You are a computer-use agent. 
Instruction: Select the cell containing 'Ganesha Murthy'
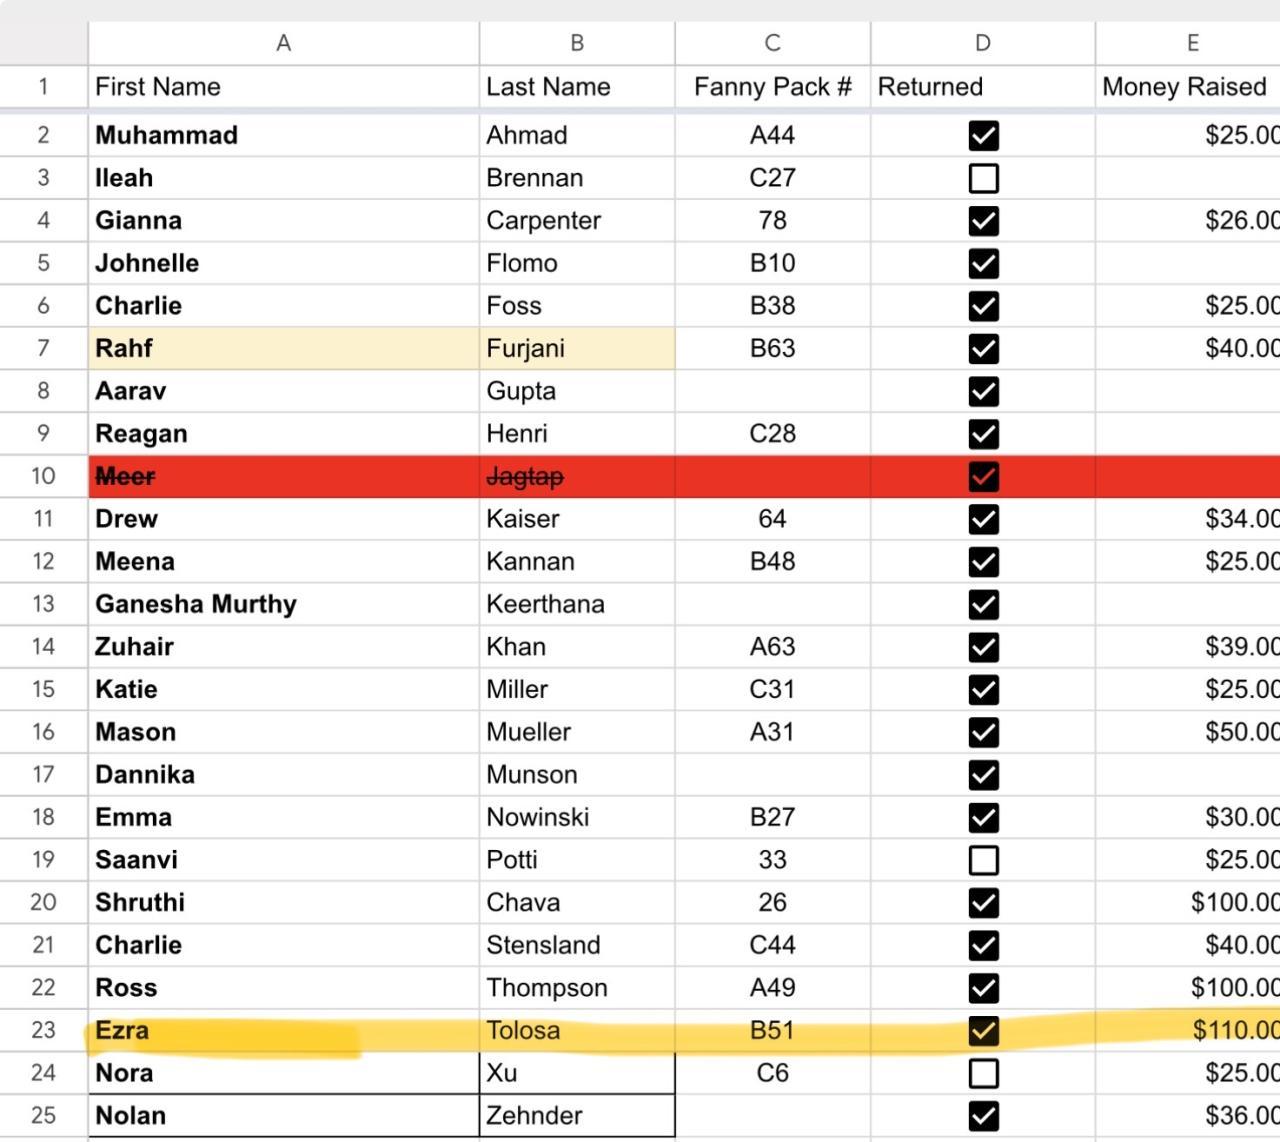click(283, 604)
